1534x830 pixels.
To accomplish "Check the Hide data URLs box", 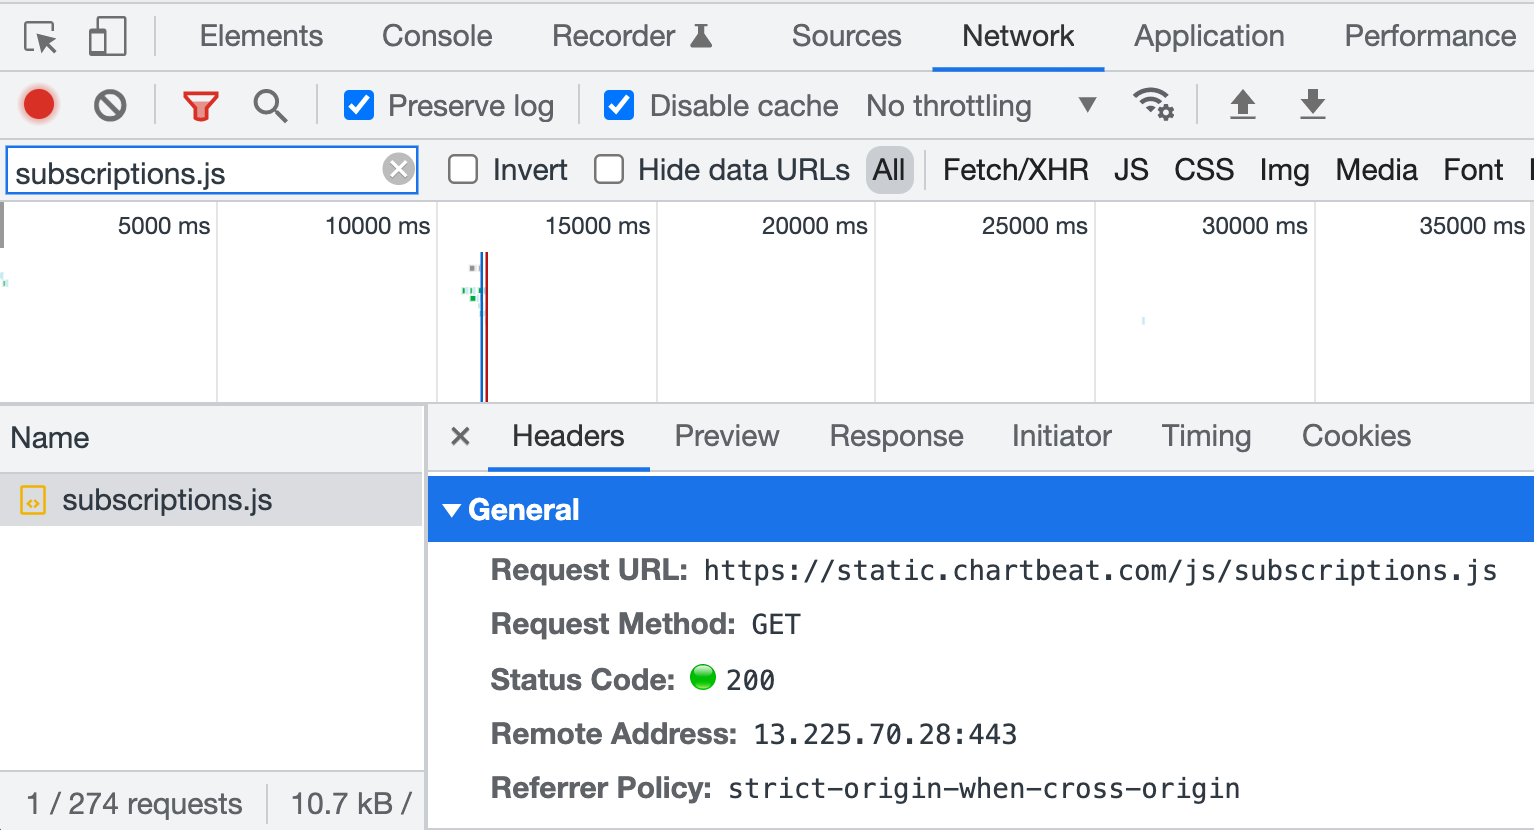I will pyautogui.click(x=609, y=170).
